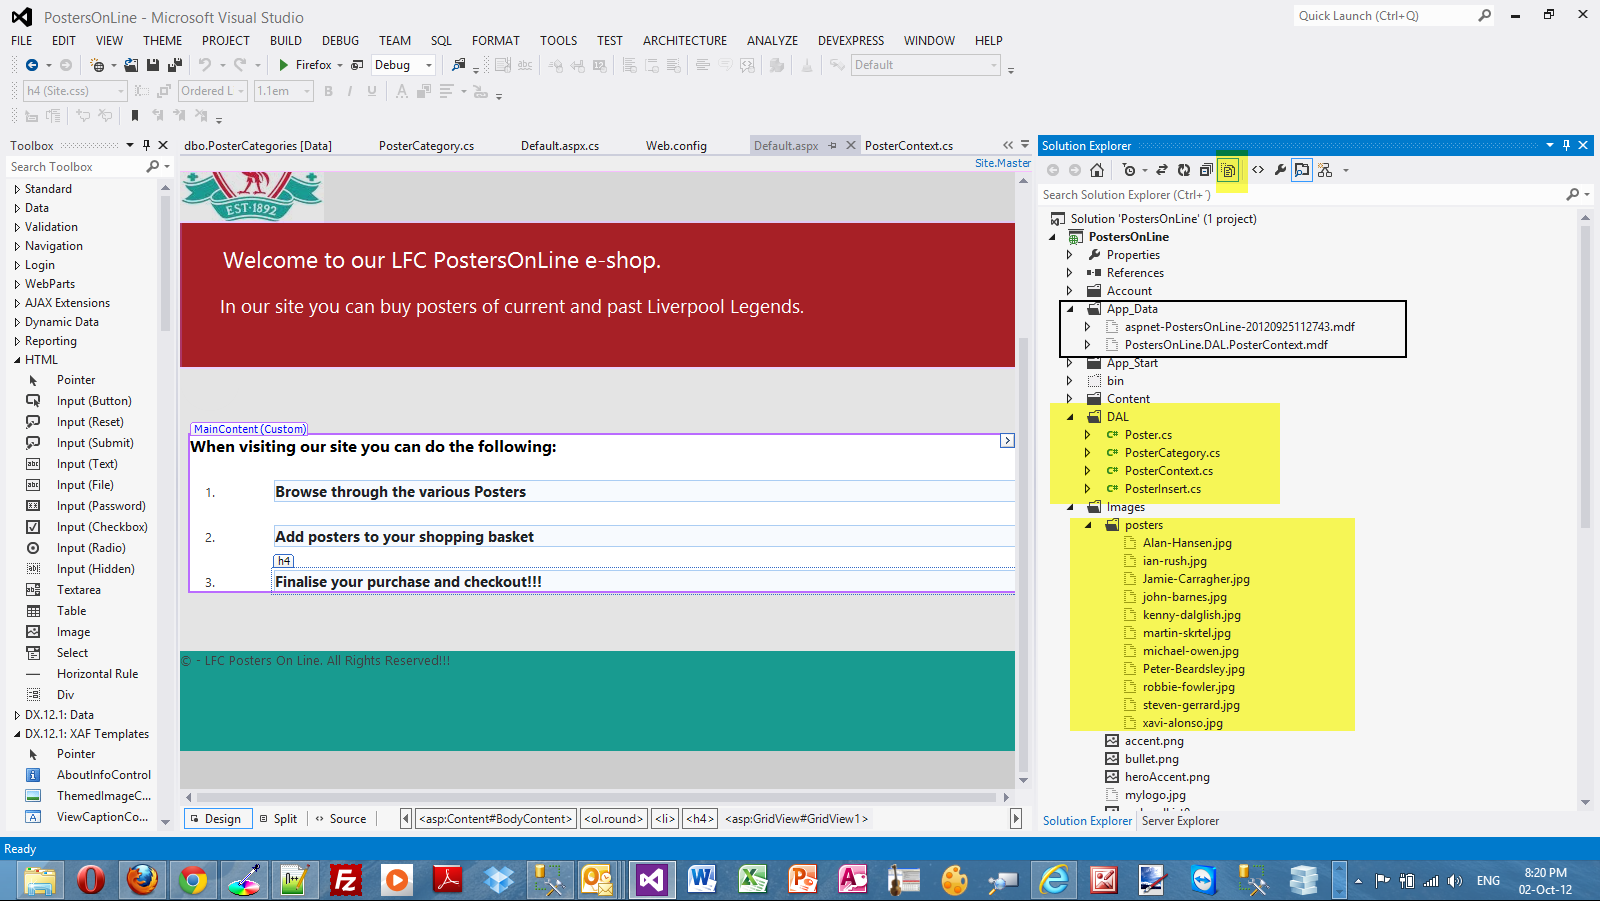Click New Project icon in toolbar

click(x=97, y=65)
